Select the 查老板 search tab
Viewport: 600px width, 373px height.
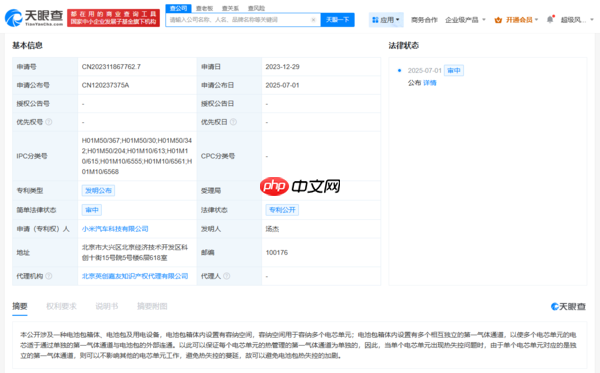pos(204,8)
